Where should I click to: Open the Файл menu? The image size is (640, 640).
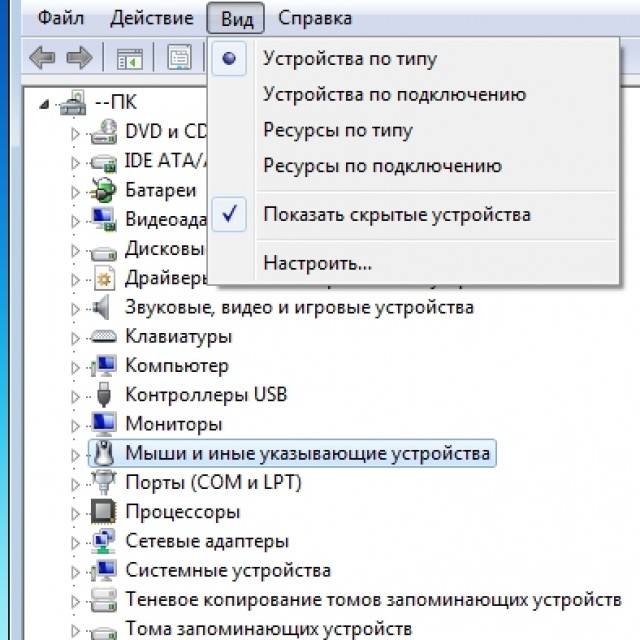coord(61,18)
